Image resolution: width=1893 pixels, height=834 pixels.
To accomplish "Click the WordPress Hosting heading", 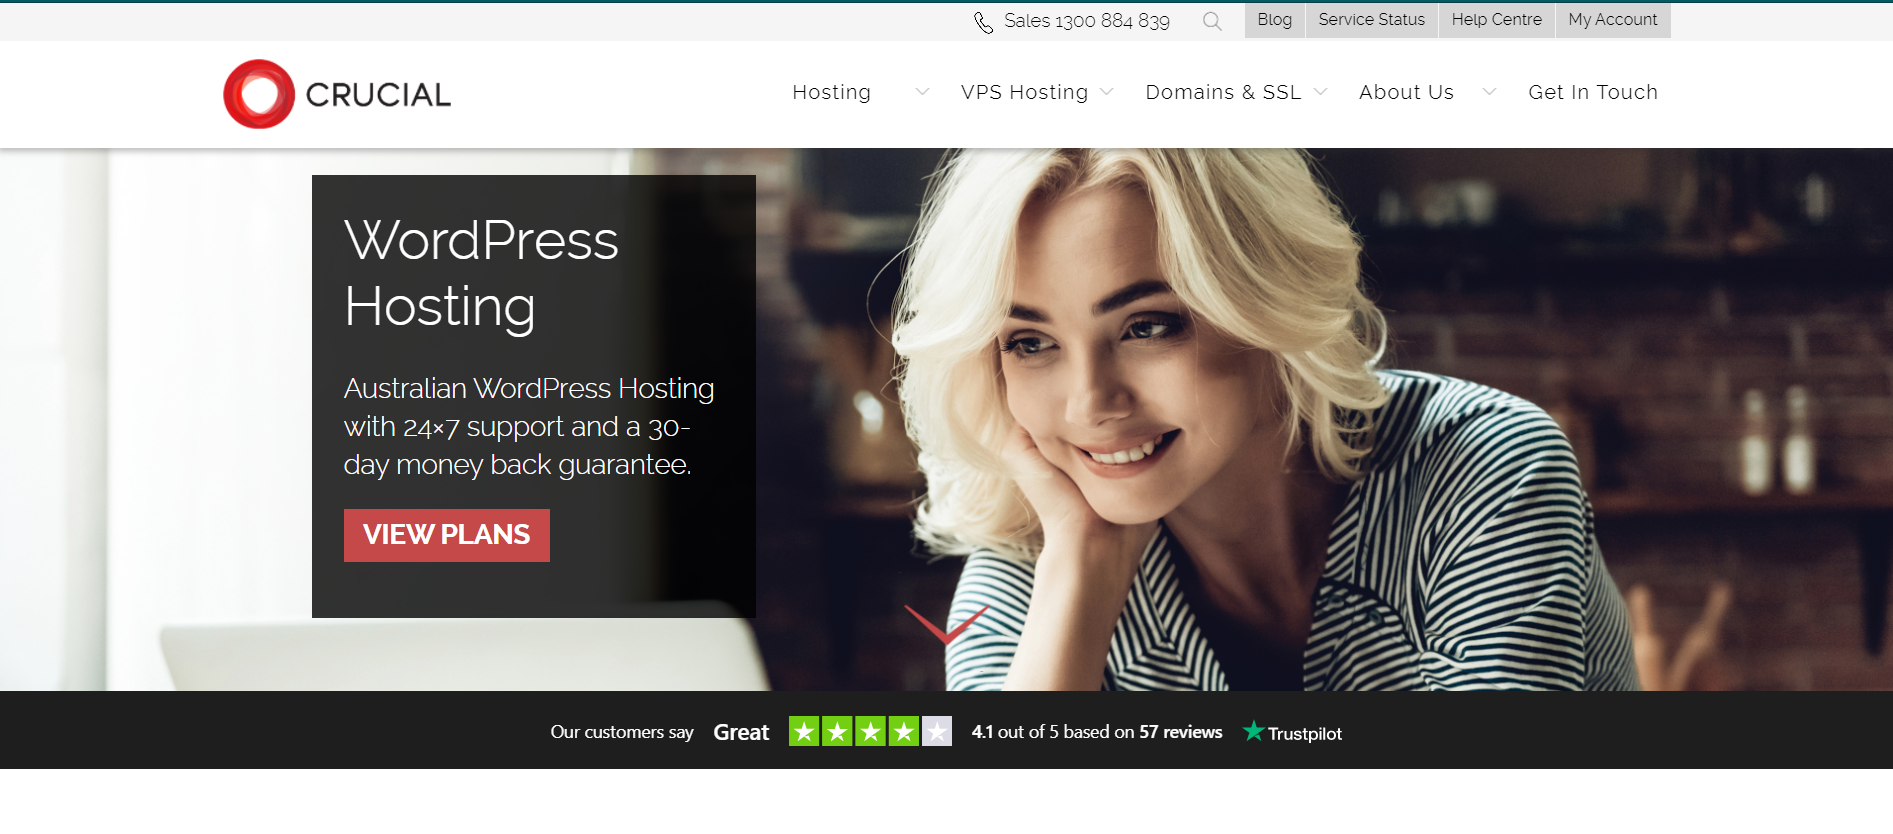I will point(481,272).
